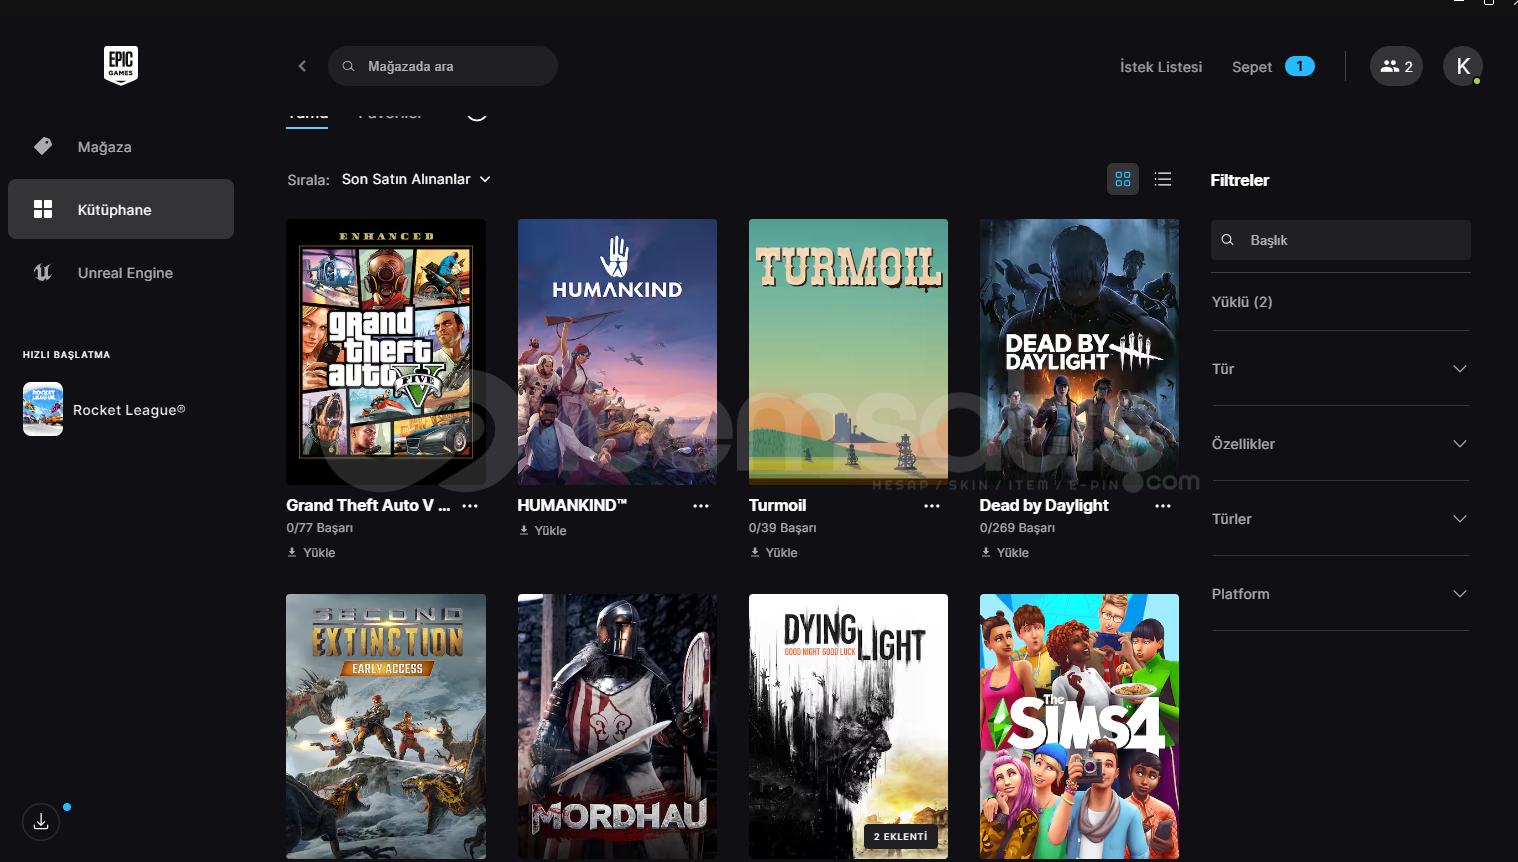Image resolution: width=1518 pixels, height=862 pixels.
Task: Open options menu for Grand Theft Auto V
Action: [470, 506]
